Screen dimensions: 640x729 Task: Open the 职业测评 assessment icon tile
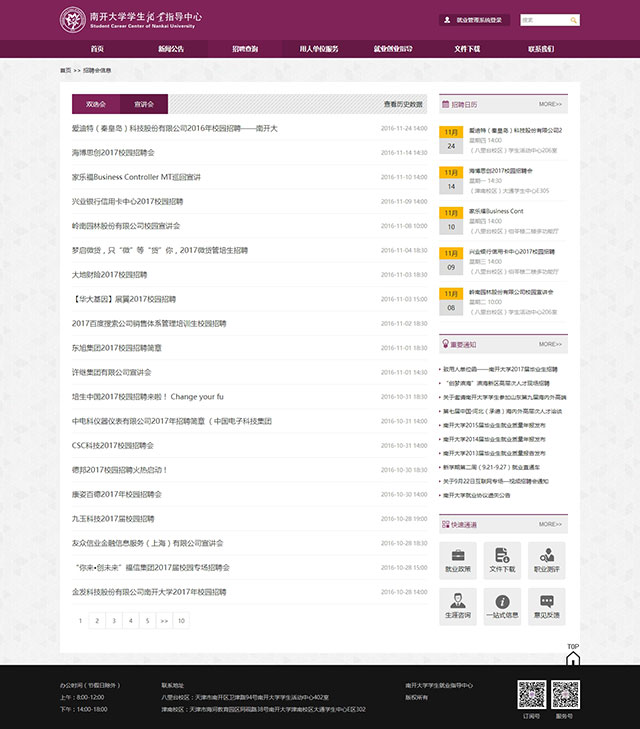546,560
